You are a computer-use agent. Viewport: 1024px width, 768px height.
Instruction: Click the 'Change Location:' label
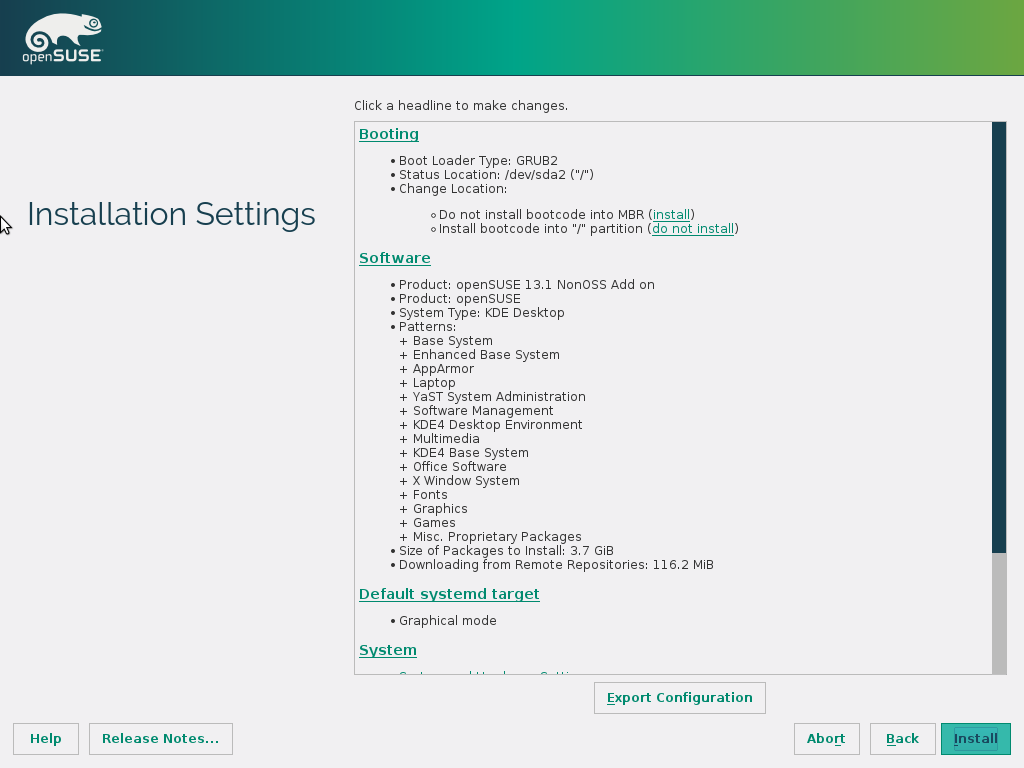click(453, 189)
